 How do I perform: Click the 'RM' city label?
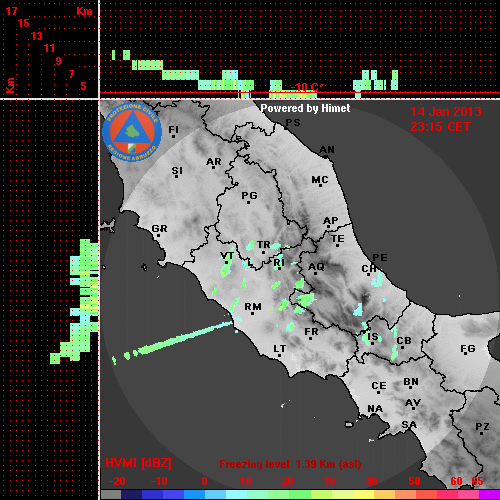(253, 307)
